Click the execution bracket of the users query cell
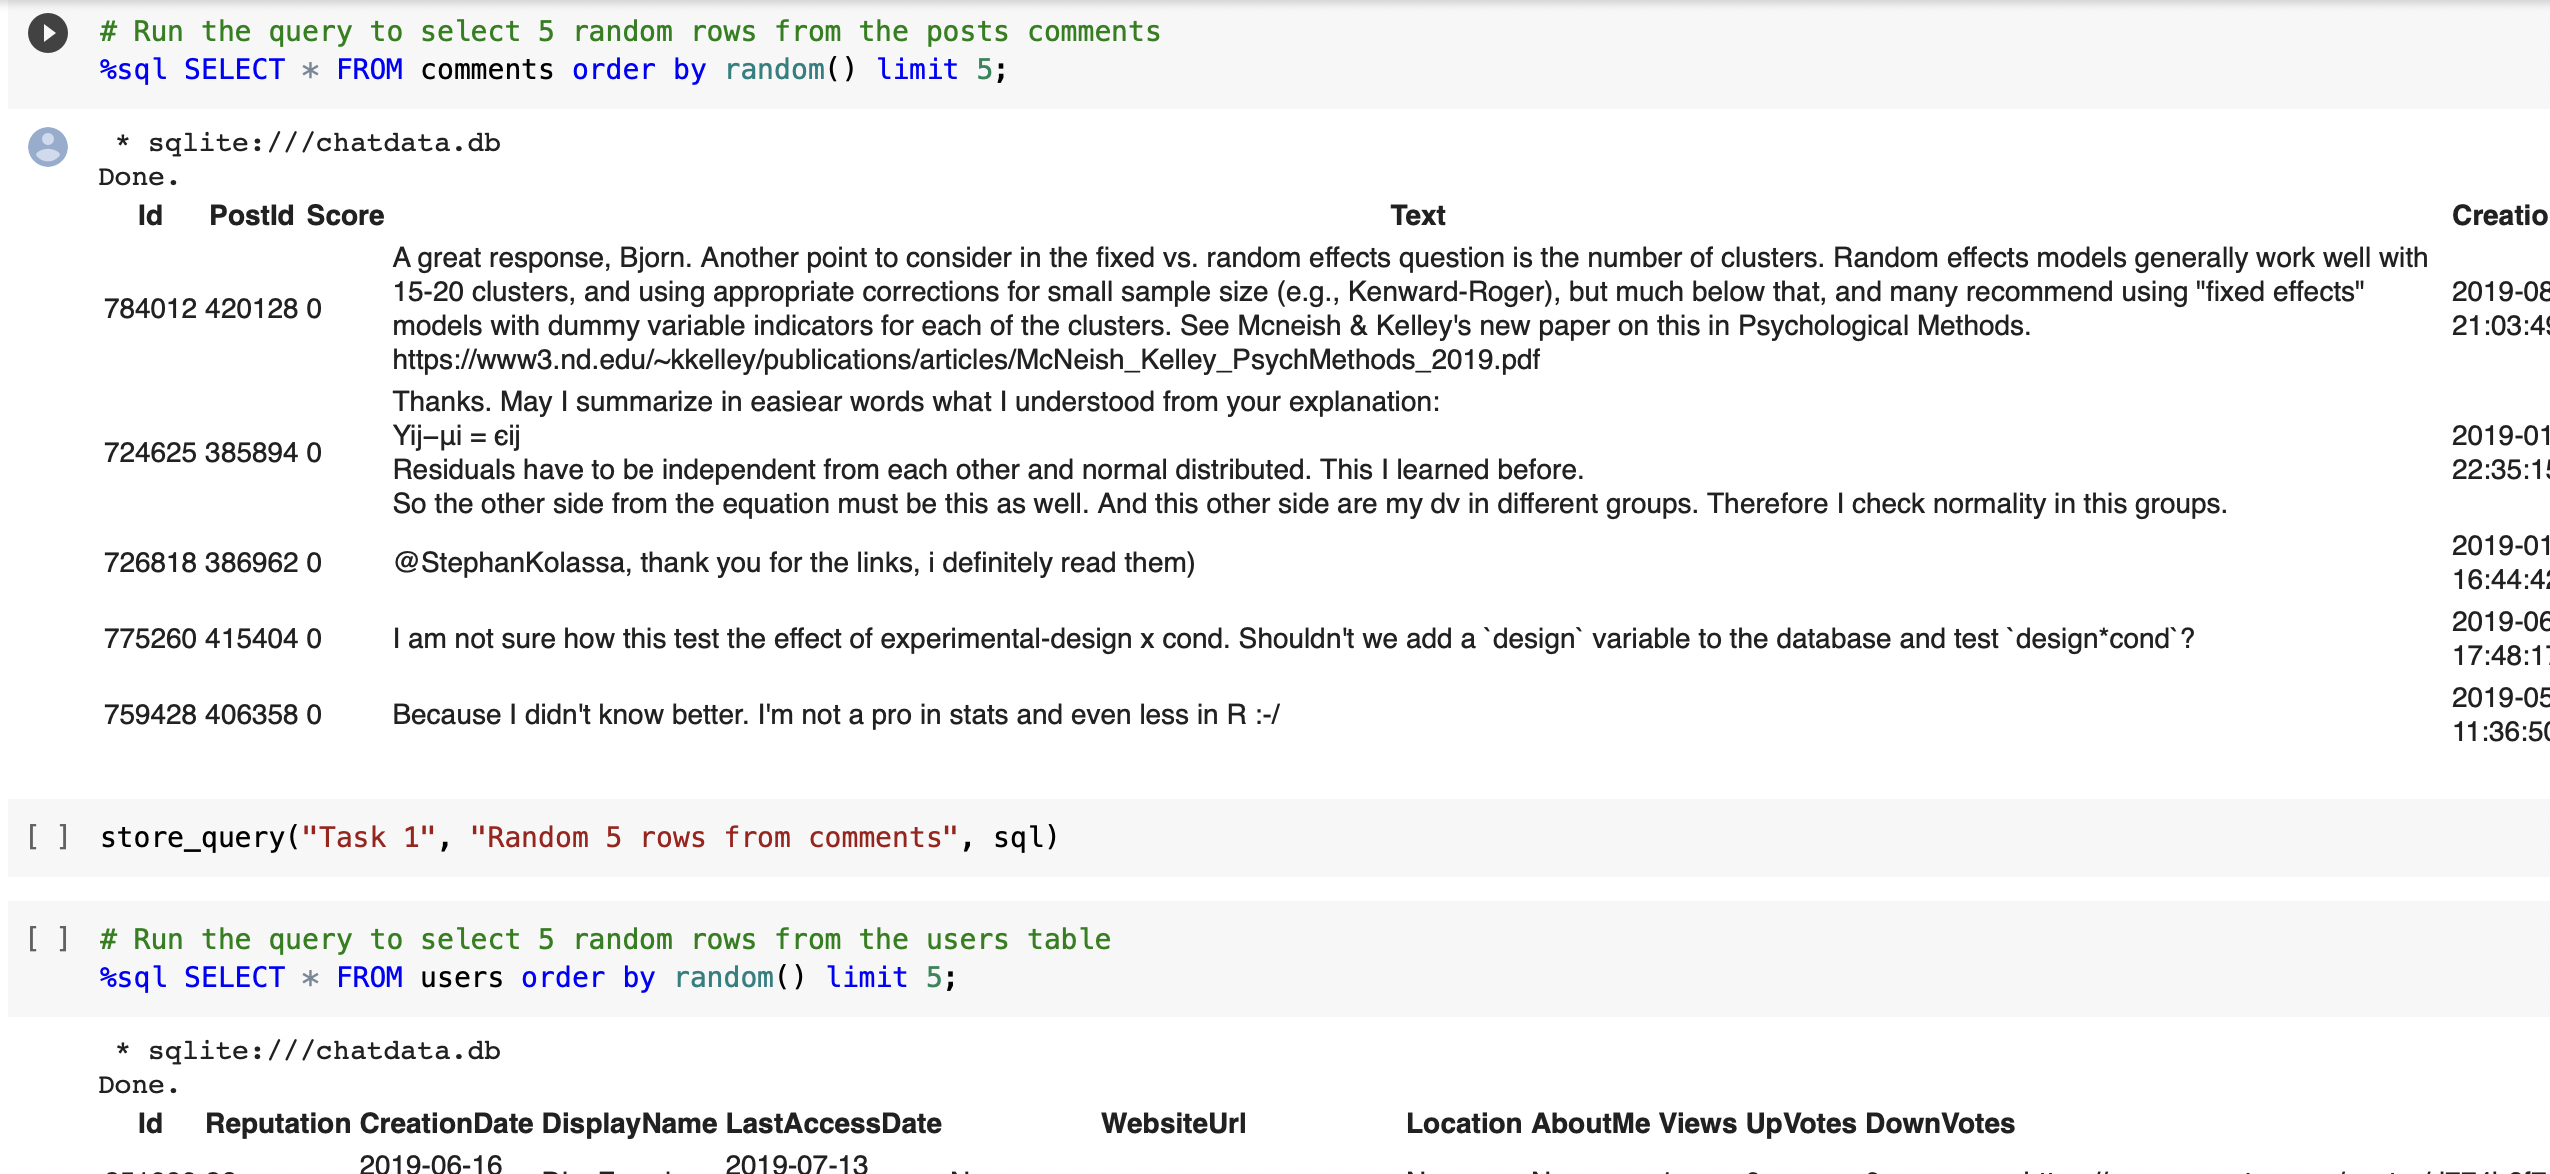The height and width of the screenshot is (1174, 2550). tap(49, 939)
